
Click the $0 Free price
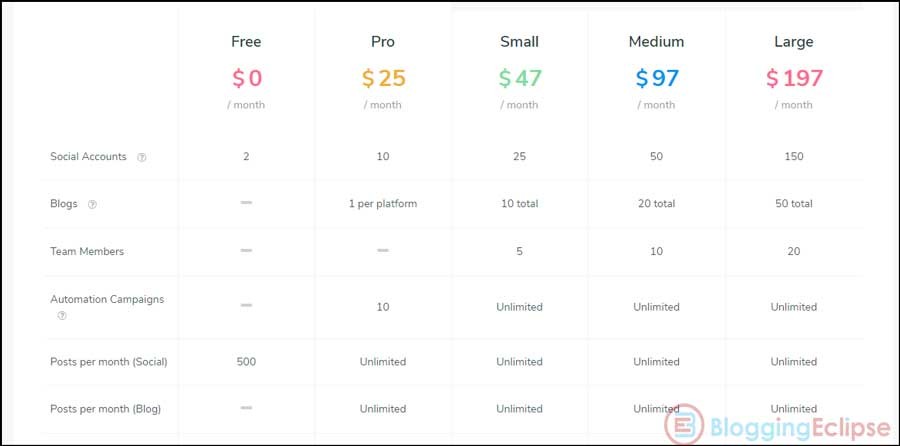point(247,78)
